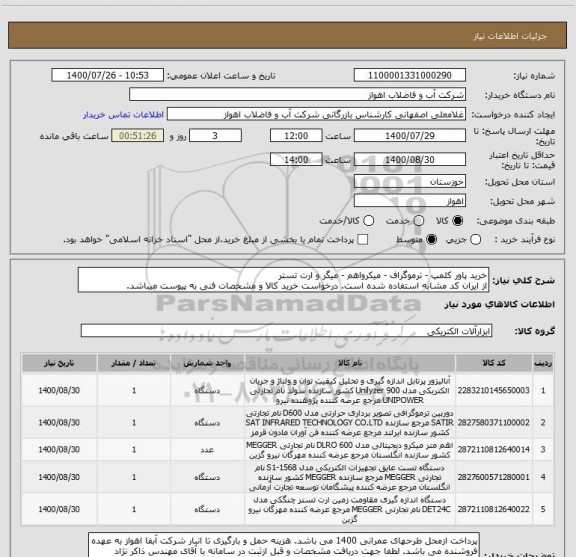Viewport: 576px width, 557px height.
Task: Click the Unilyzer 900 analyzer item name
Action: 350,390
